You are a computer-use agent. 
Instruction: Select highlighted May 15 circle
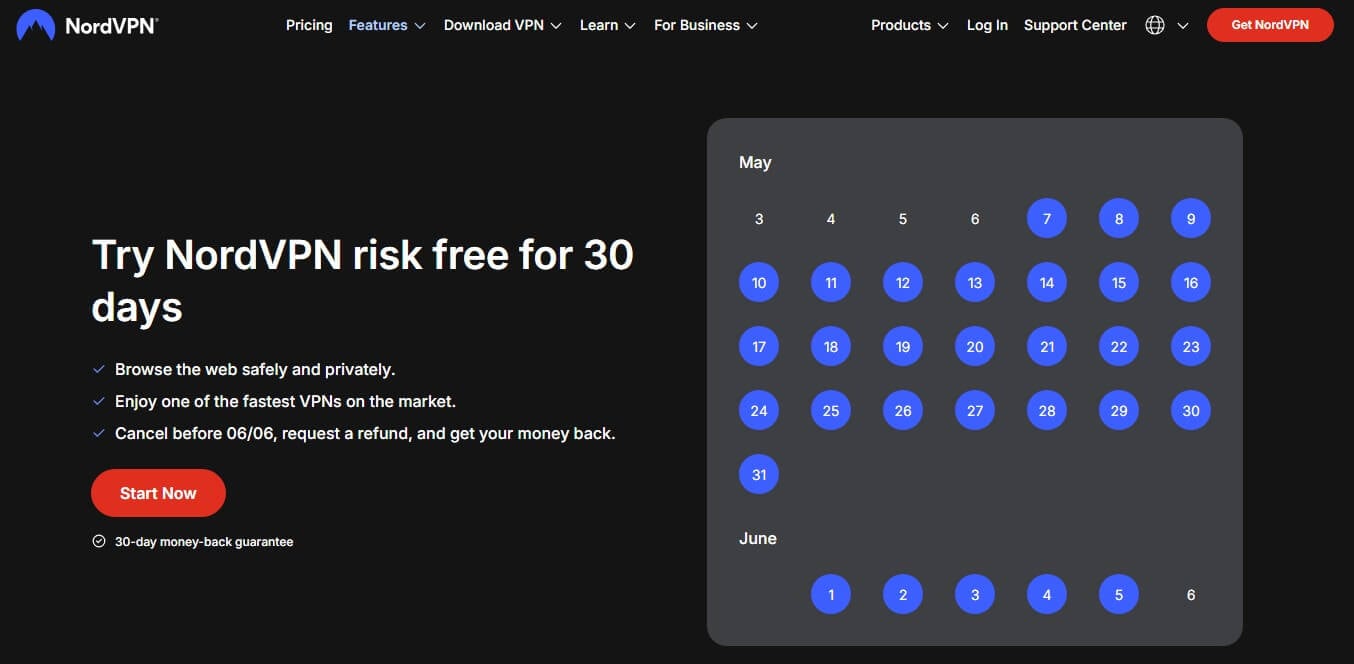click(x=1119, y=282)
